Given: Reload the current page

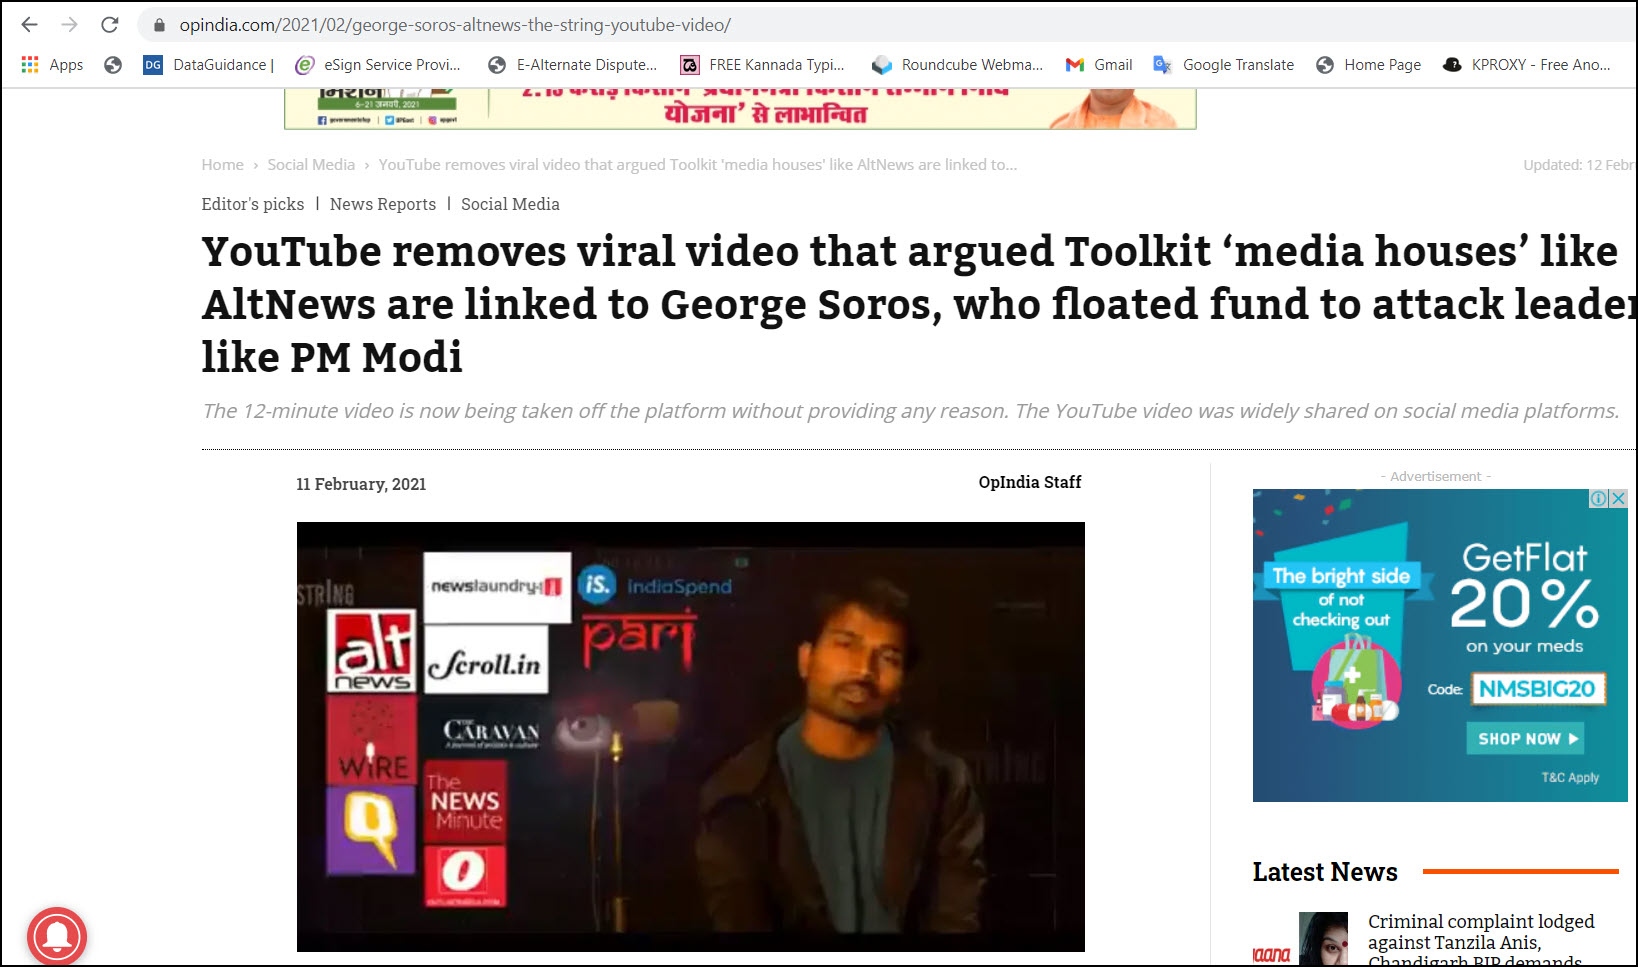Looking at the screenshot, I should pos(109,24).
